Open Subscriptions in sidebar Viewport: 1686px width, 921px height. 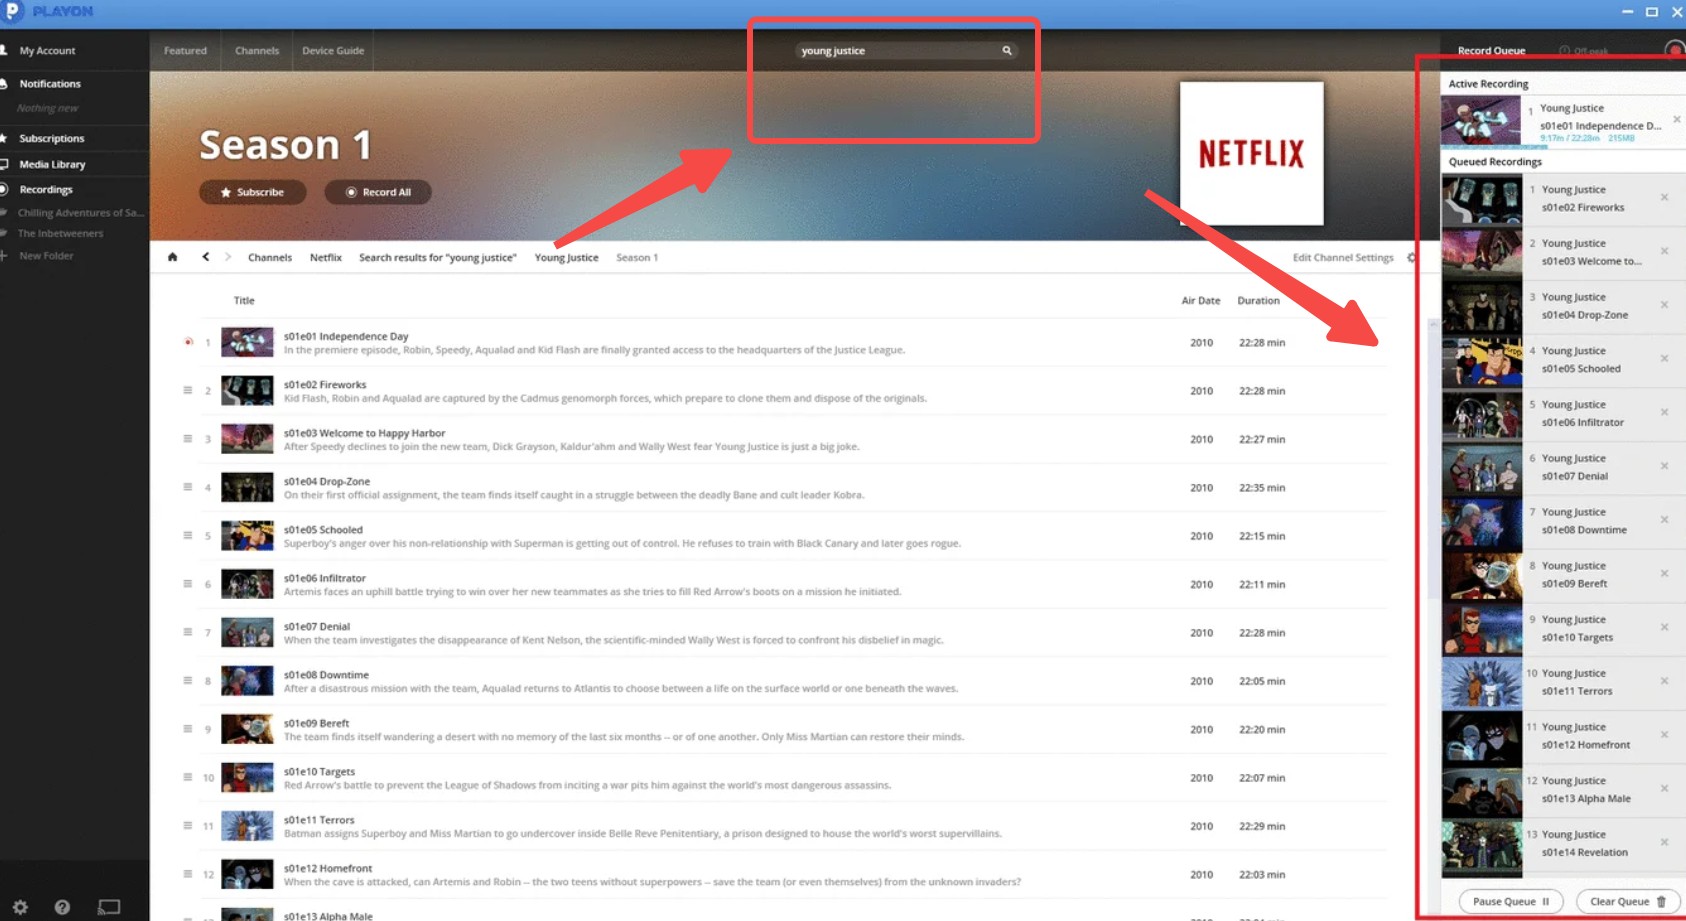52,138
